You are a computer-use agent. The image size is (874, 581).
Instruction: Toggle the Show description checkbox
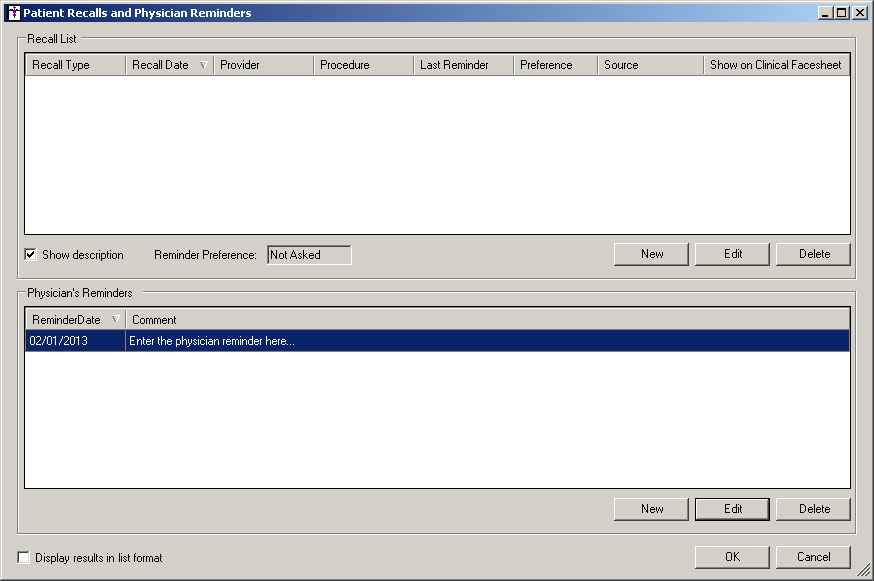[x=30, y=255]
